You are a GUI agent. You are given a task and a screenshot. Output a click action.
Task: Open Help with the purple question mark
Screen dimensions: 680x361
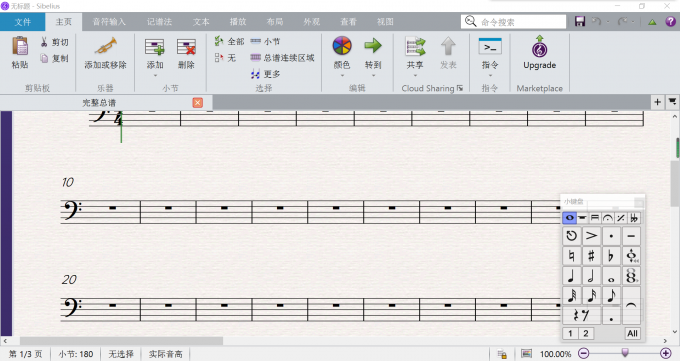click(x=670, y=21)
